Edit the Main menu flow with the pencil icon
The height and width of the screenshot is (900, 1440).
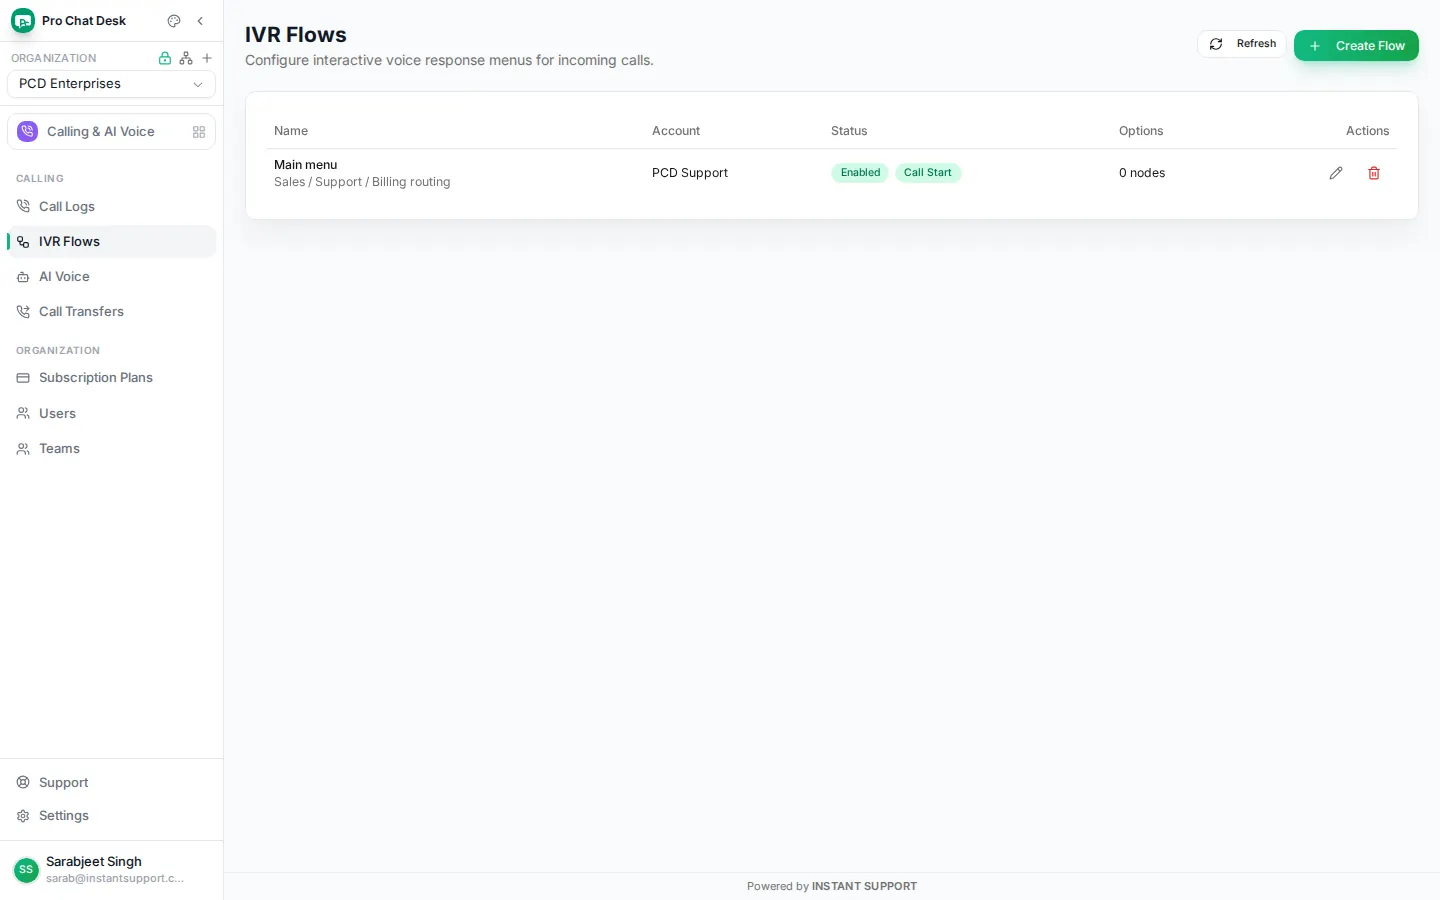tap(1336, 173)
